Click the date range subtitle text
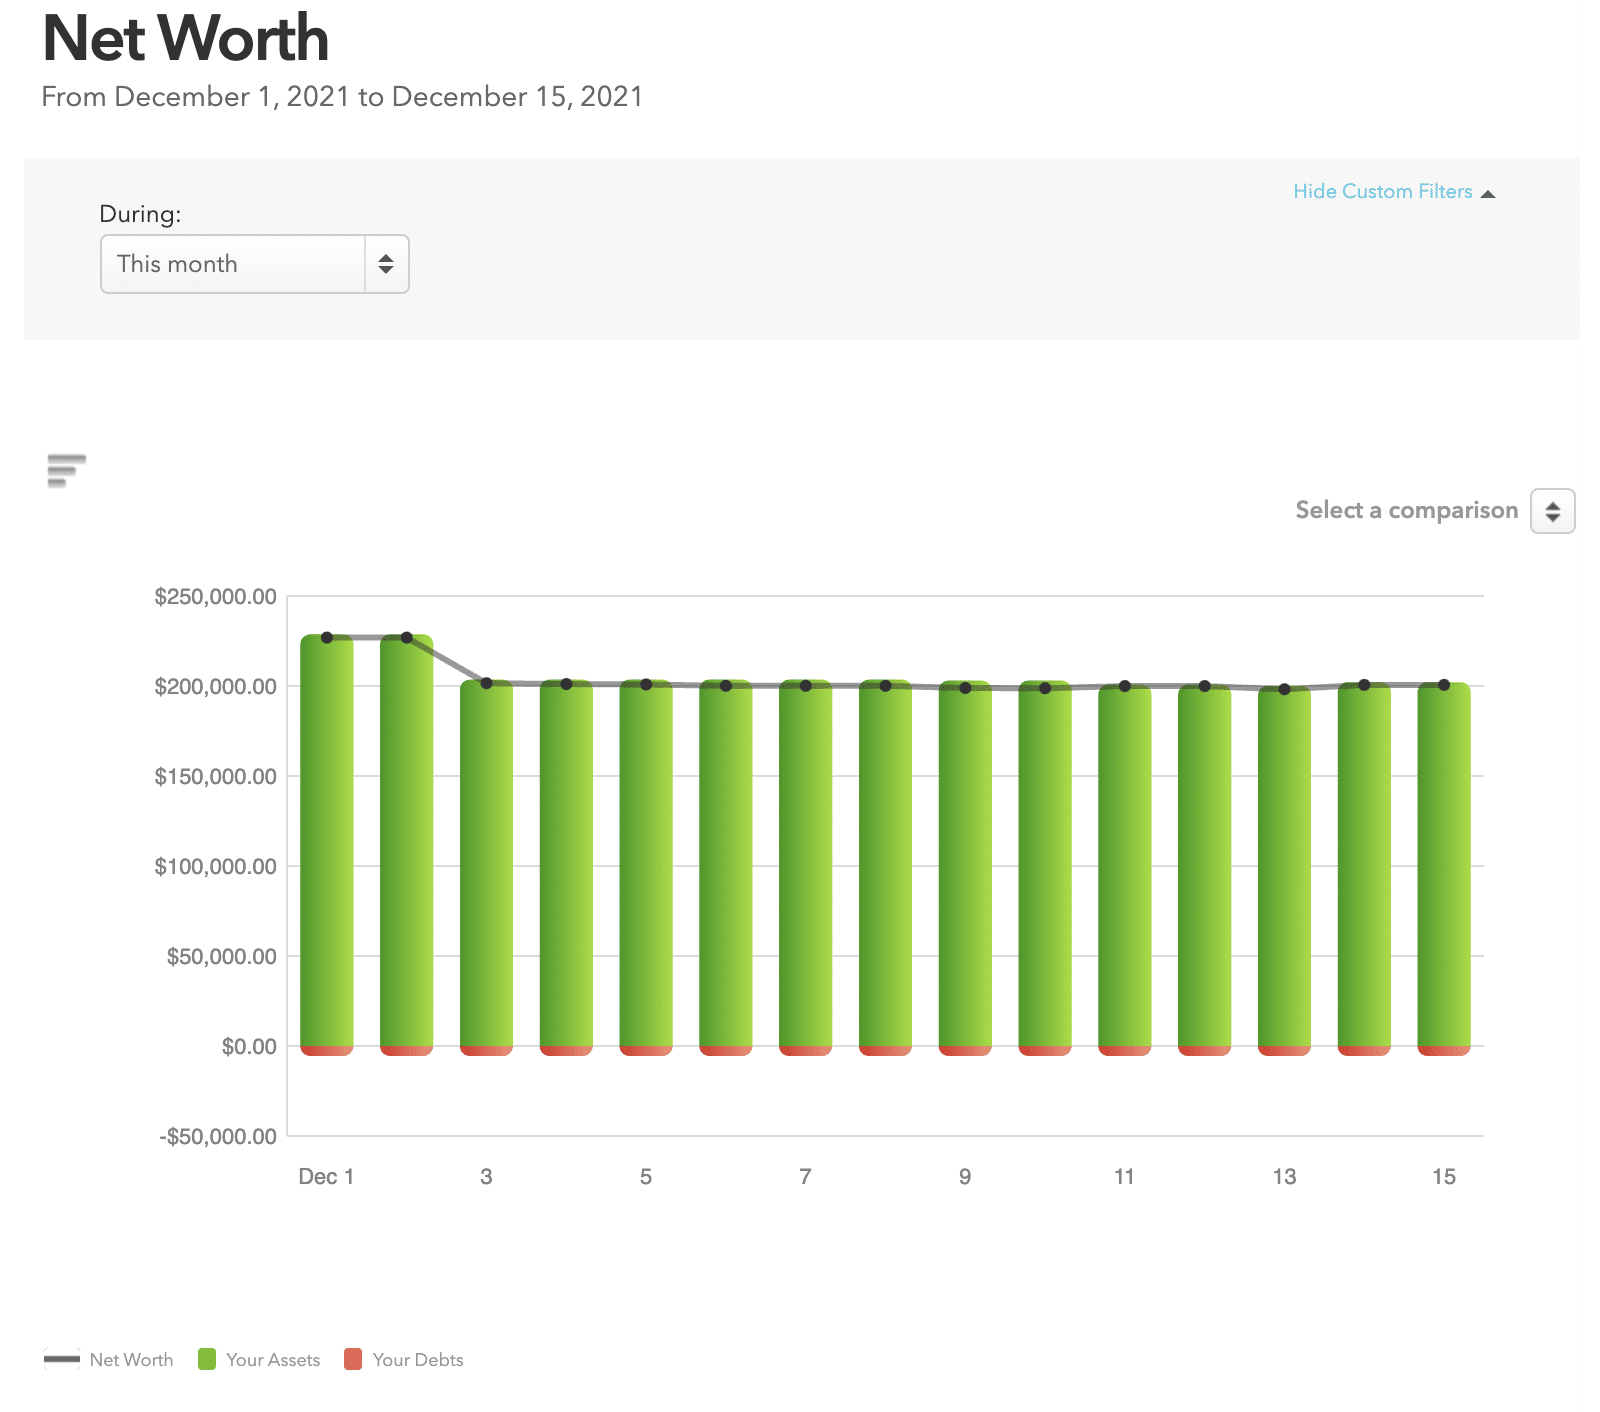The image size is (1600, 1412). coord(342,97)
